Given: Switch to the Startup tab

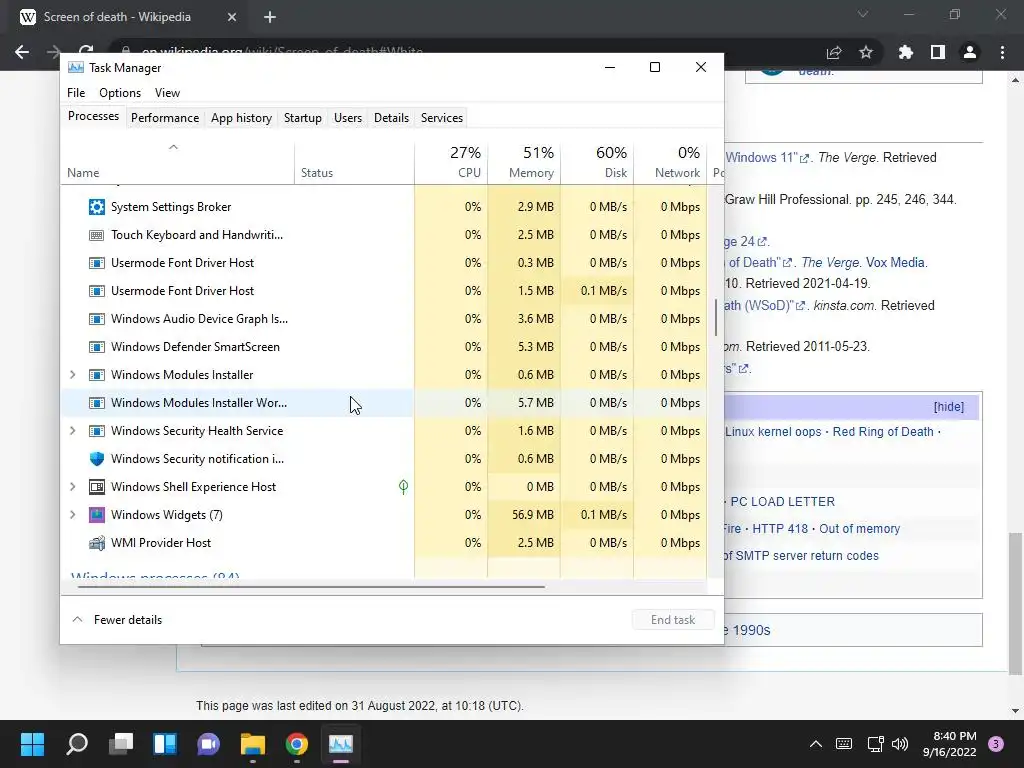Looking at the screenshot, I should [302, 118].
